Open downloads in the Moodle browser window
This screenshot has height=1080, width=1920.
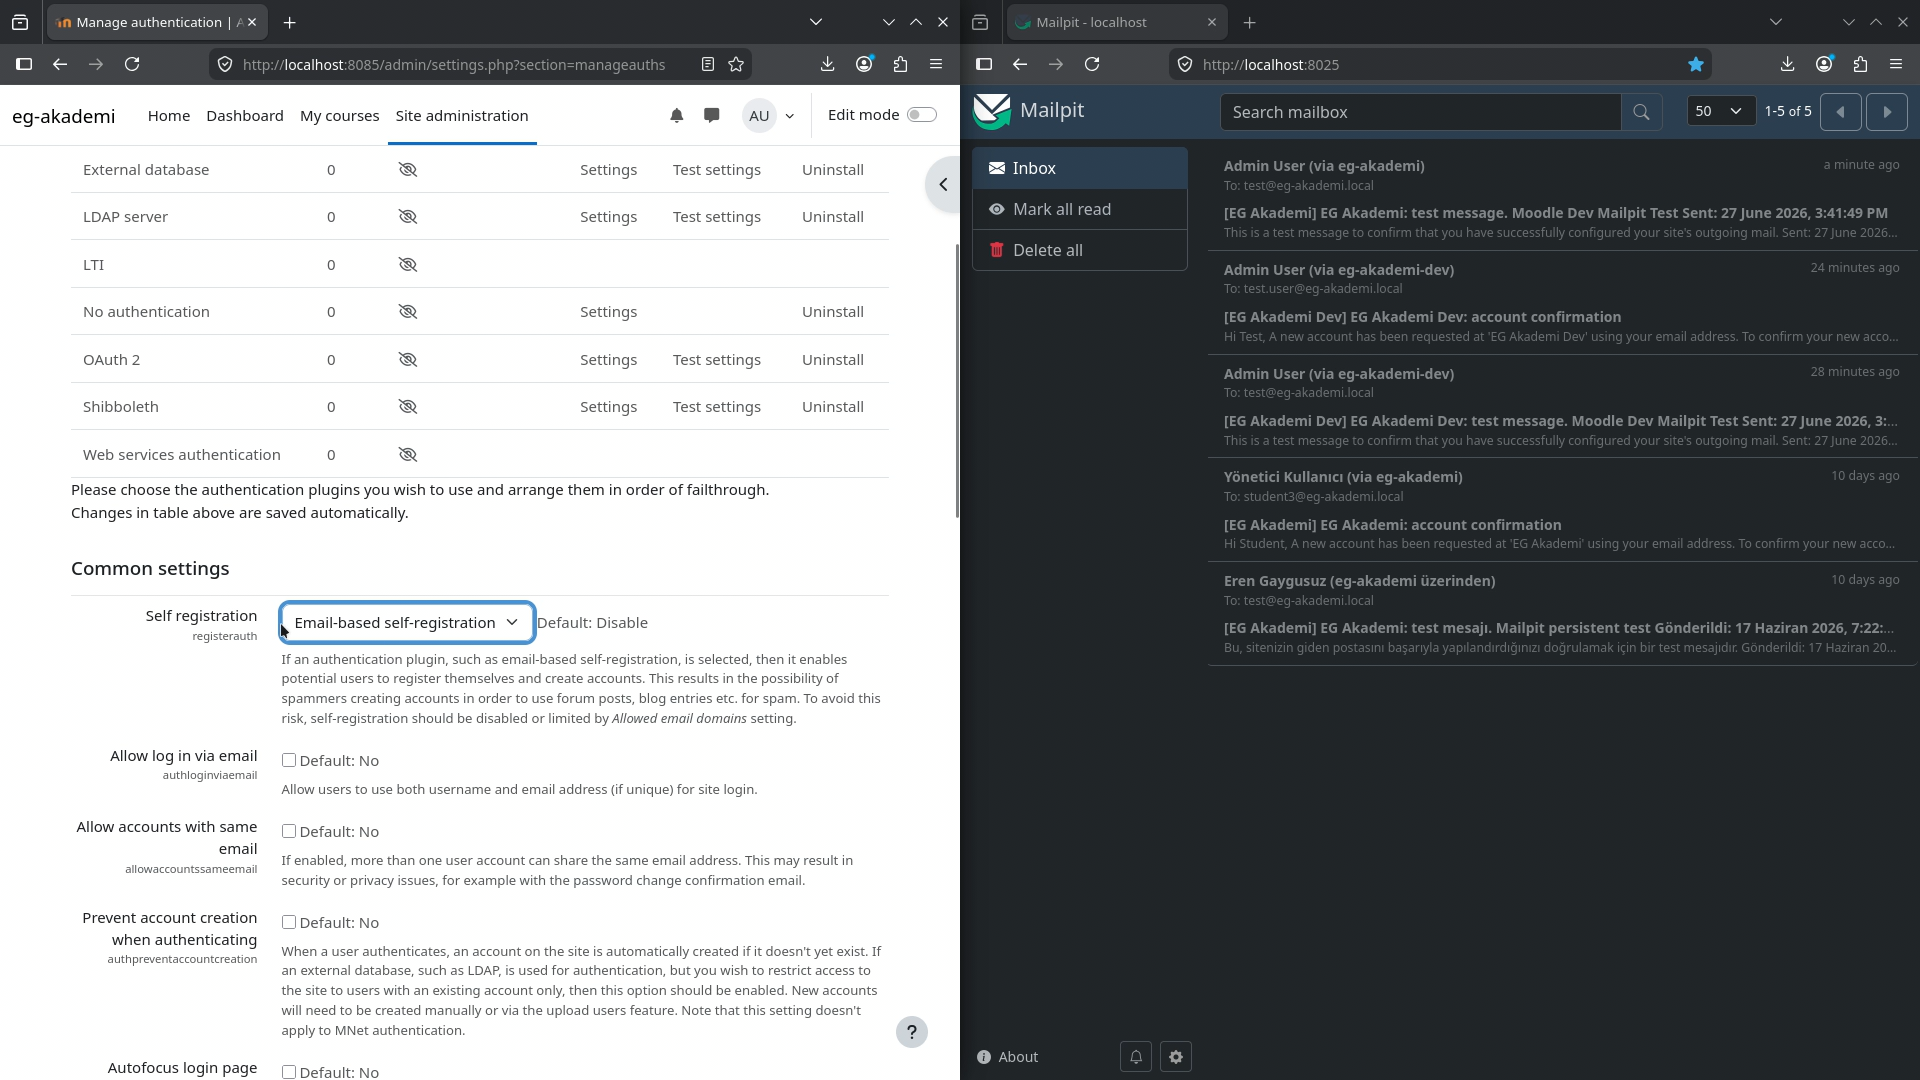[x=827, y=64]
